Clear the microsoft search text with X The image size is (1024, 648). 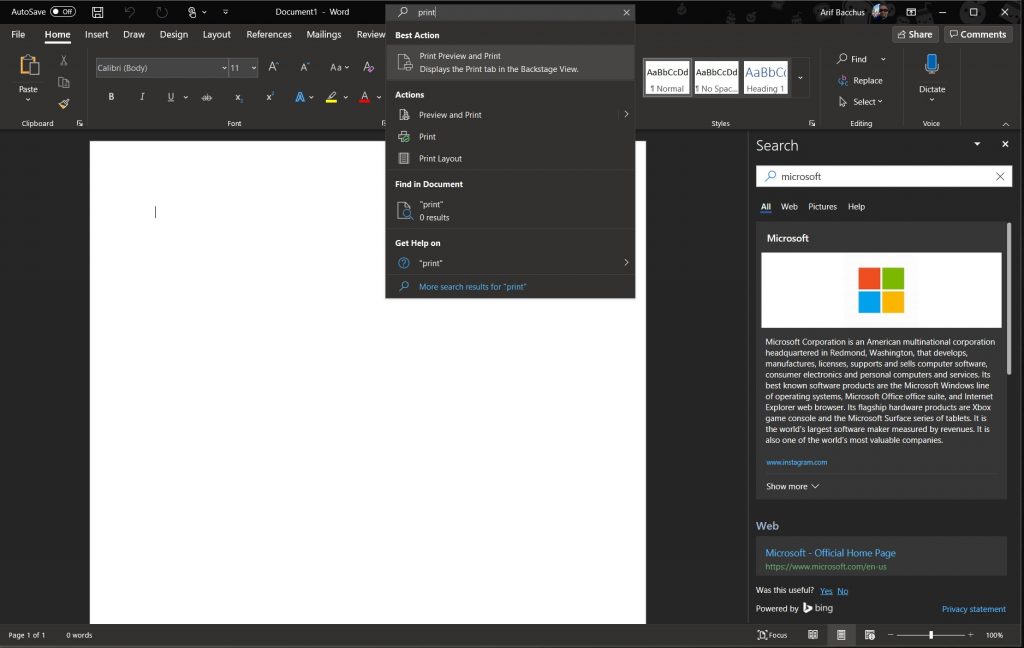(x=1000, y=176)
